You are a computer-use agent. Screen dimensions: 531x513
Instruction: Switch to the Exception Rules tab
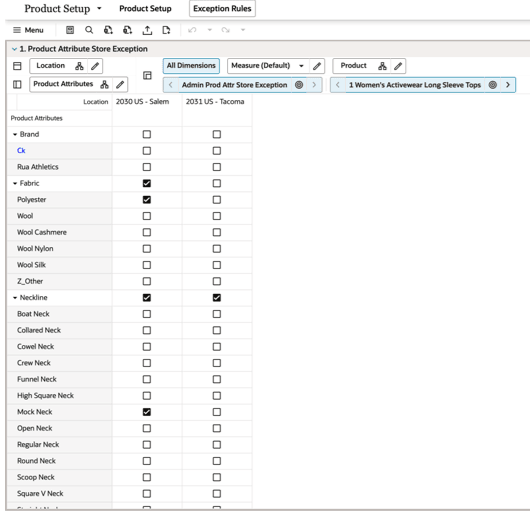222,9
